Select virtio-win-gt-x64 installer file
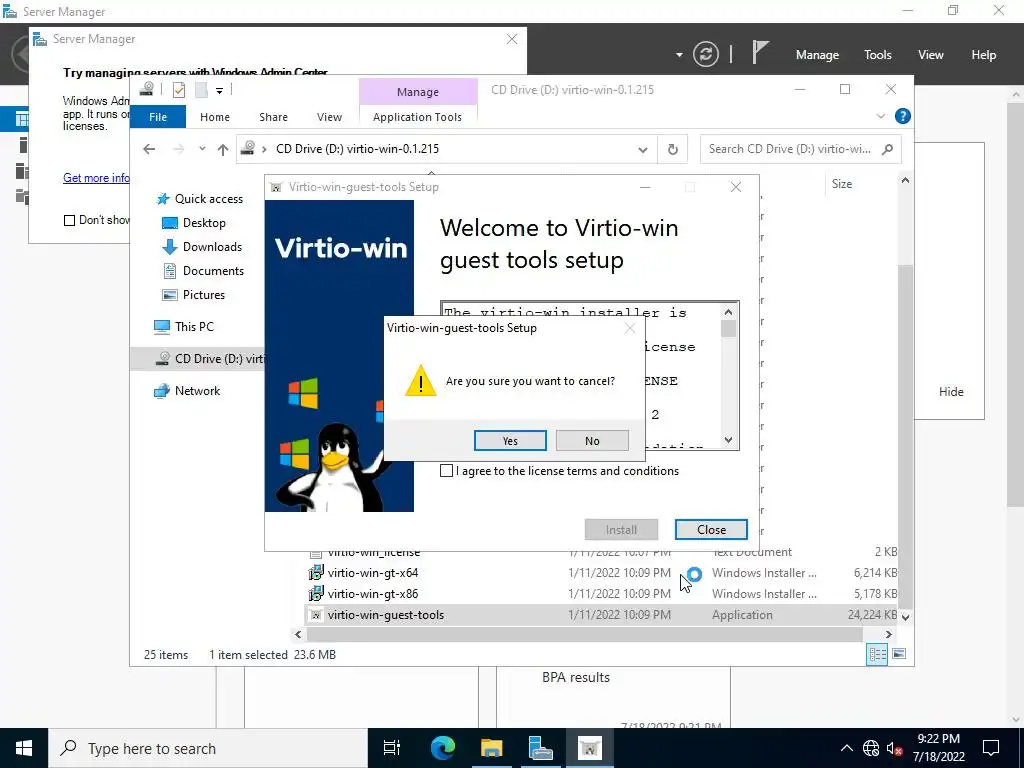Screen dimensions: 1024x768 tap(601, 573)
